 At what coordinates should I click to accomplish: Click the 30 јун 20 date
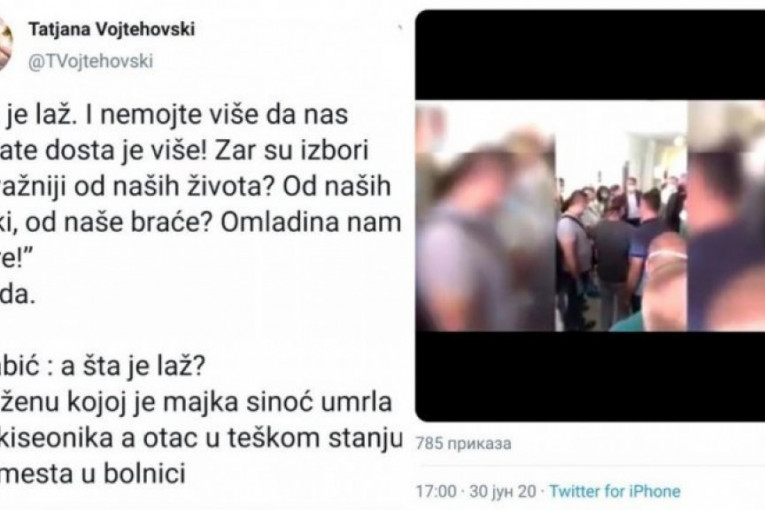[x=503, y=491]
